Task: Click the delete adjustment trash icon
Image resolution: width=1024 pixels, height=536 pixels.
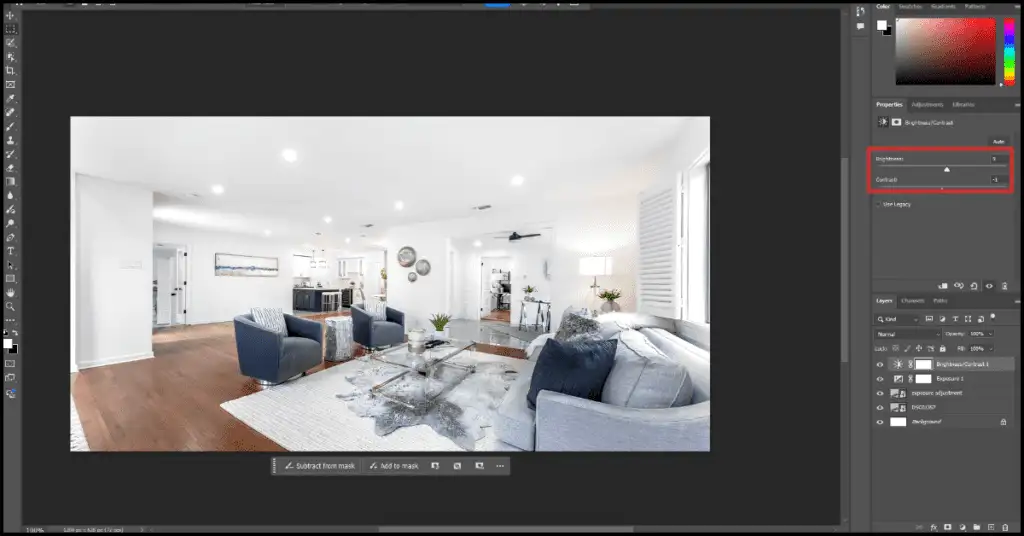Action: point(1004,286)
